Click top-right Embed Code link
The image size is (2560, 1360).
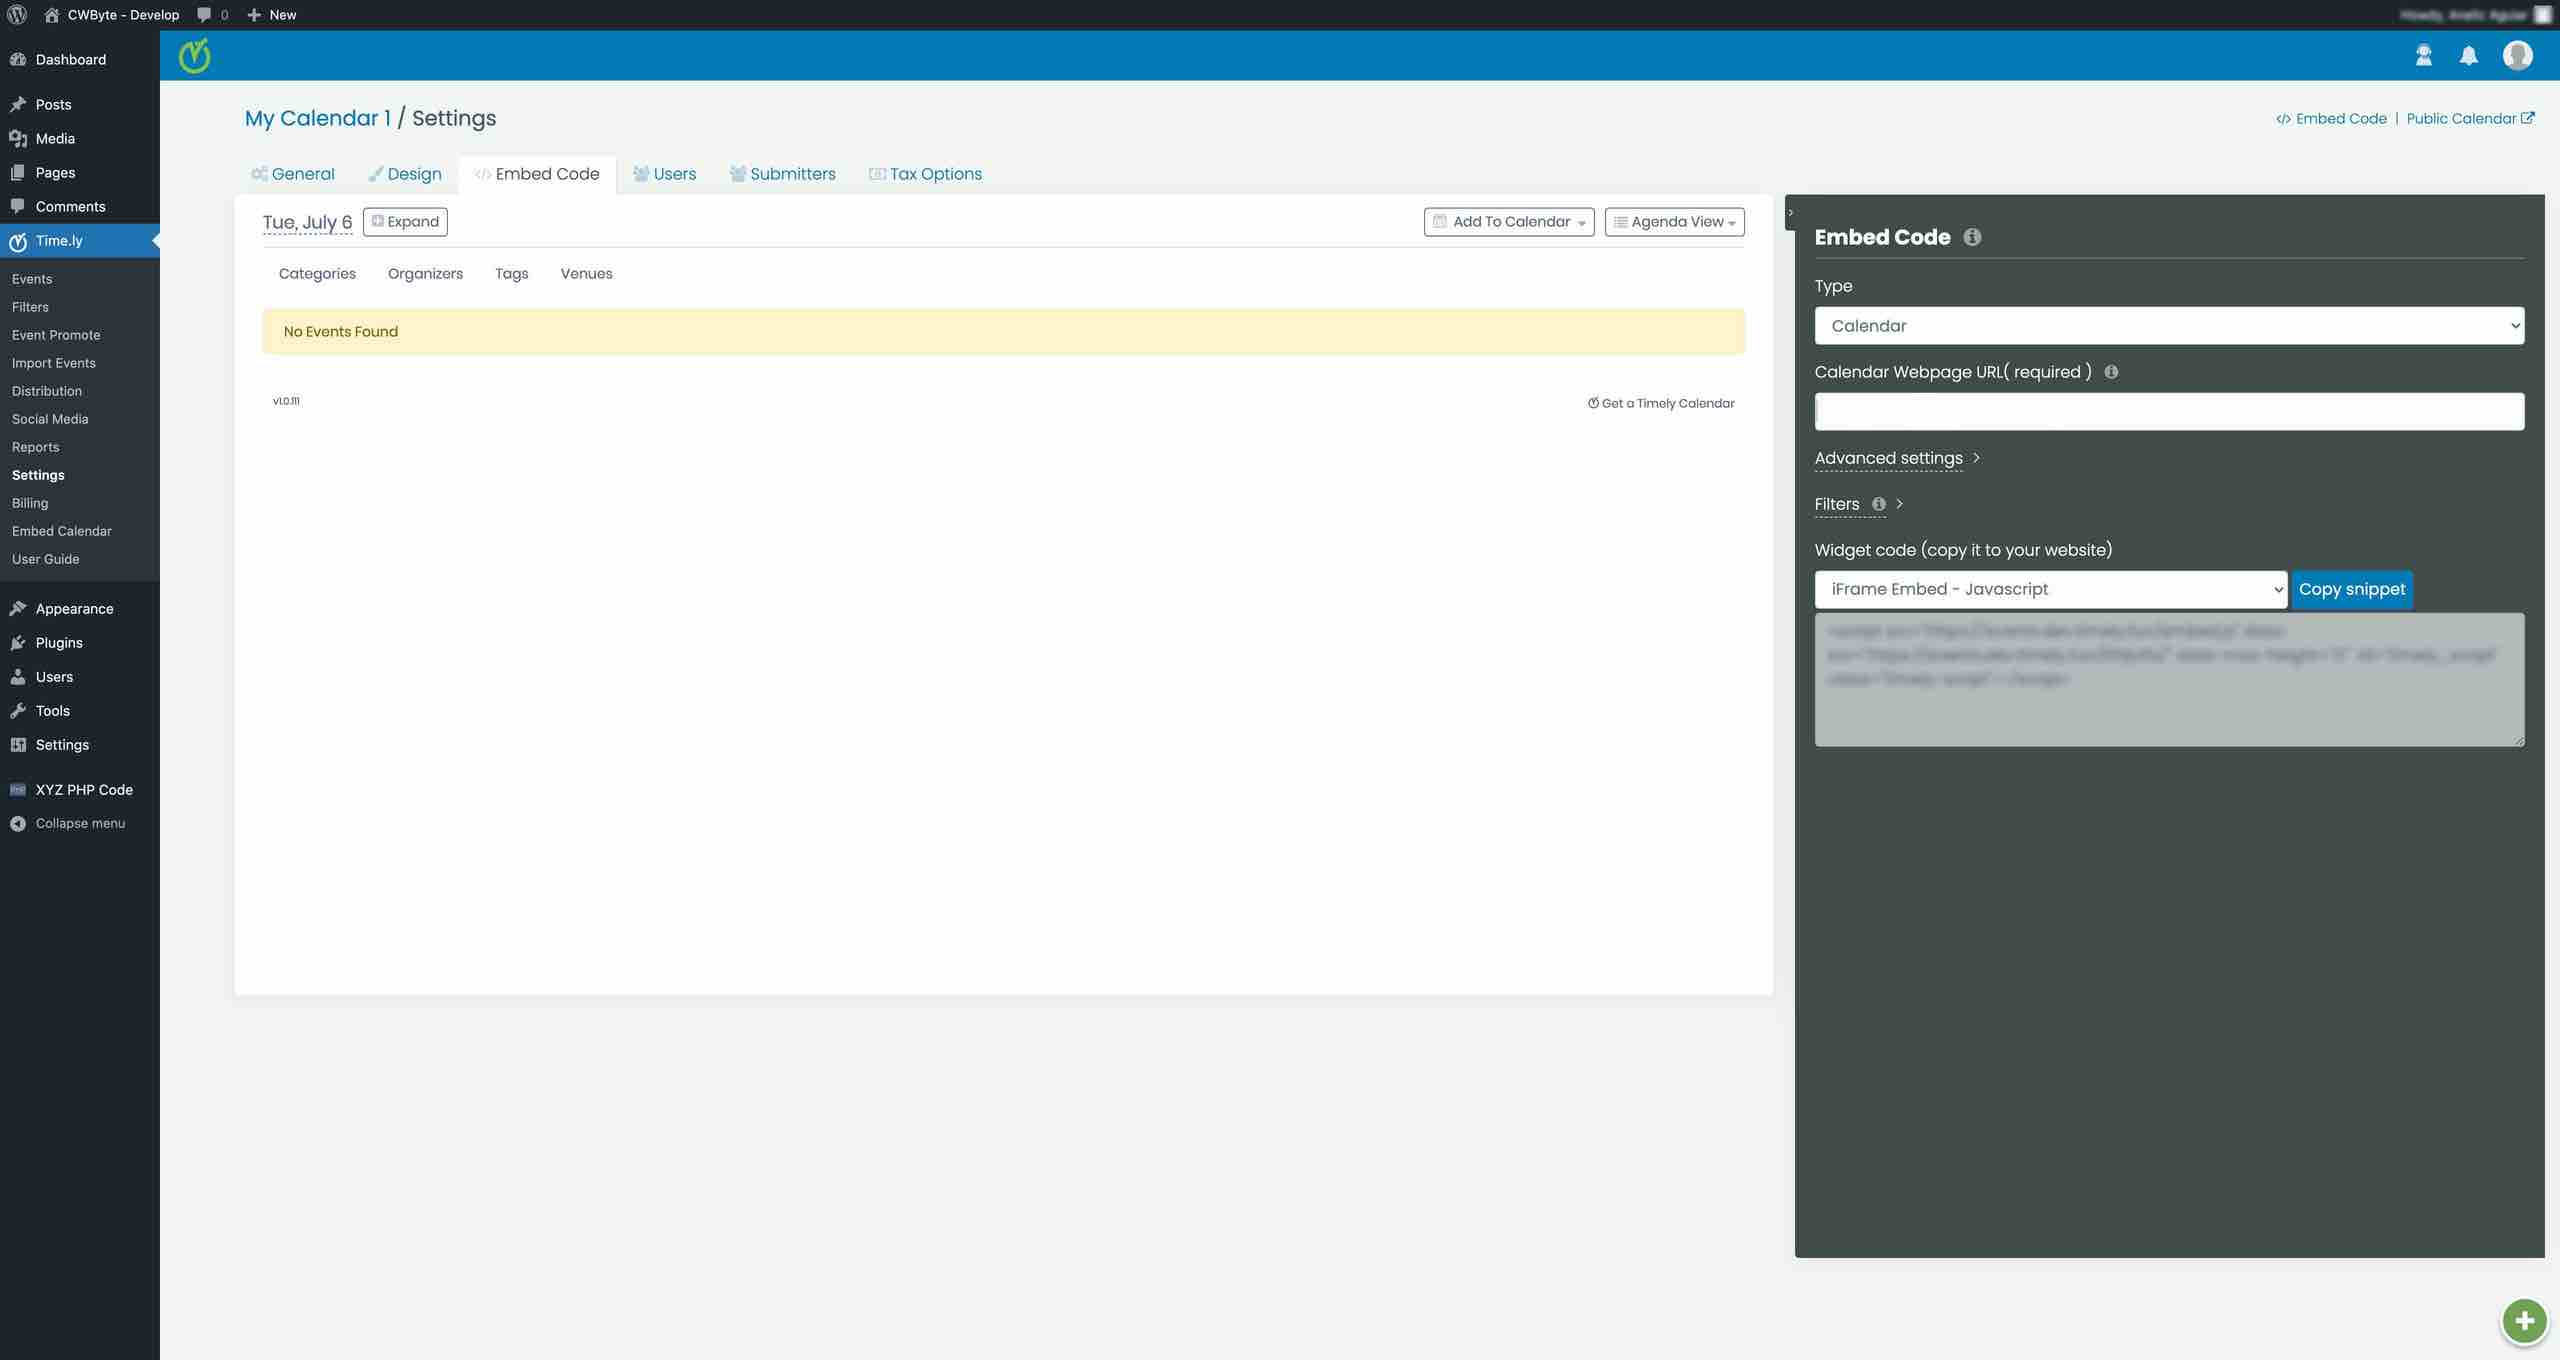(x=2331, y=119)
